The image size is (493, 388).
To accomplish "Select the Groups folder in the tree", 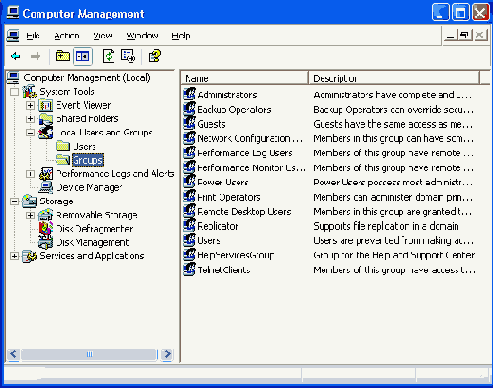I will 88,160.
